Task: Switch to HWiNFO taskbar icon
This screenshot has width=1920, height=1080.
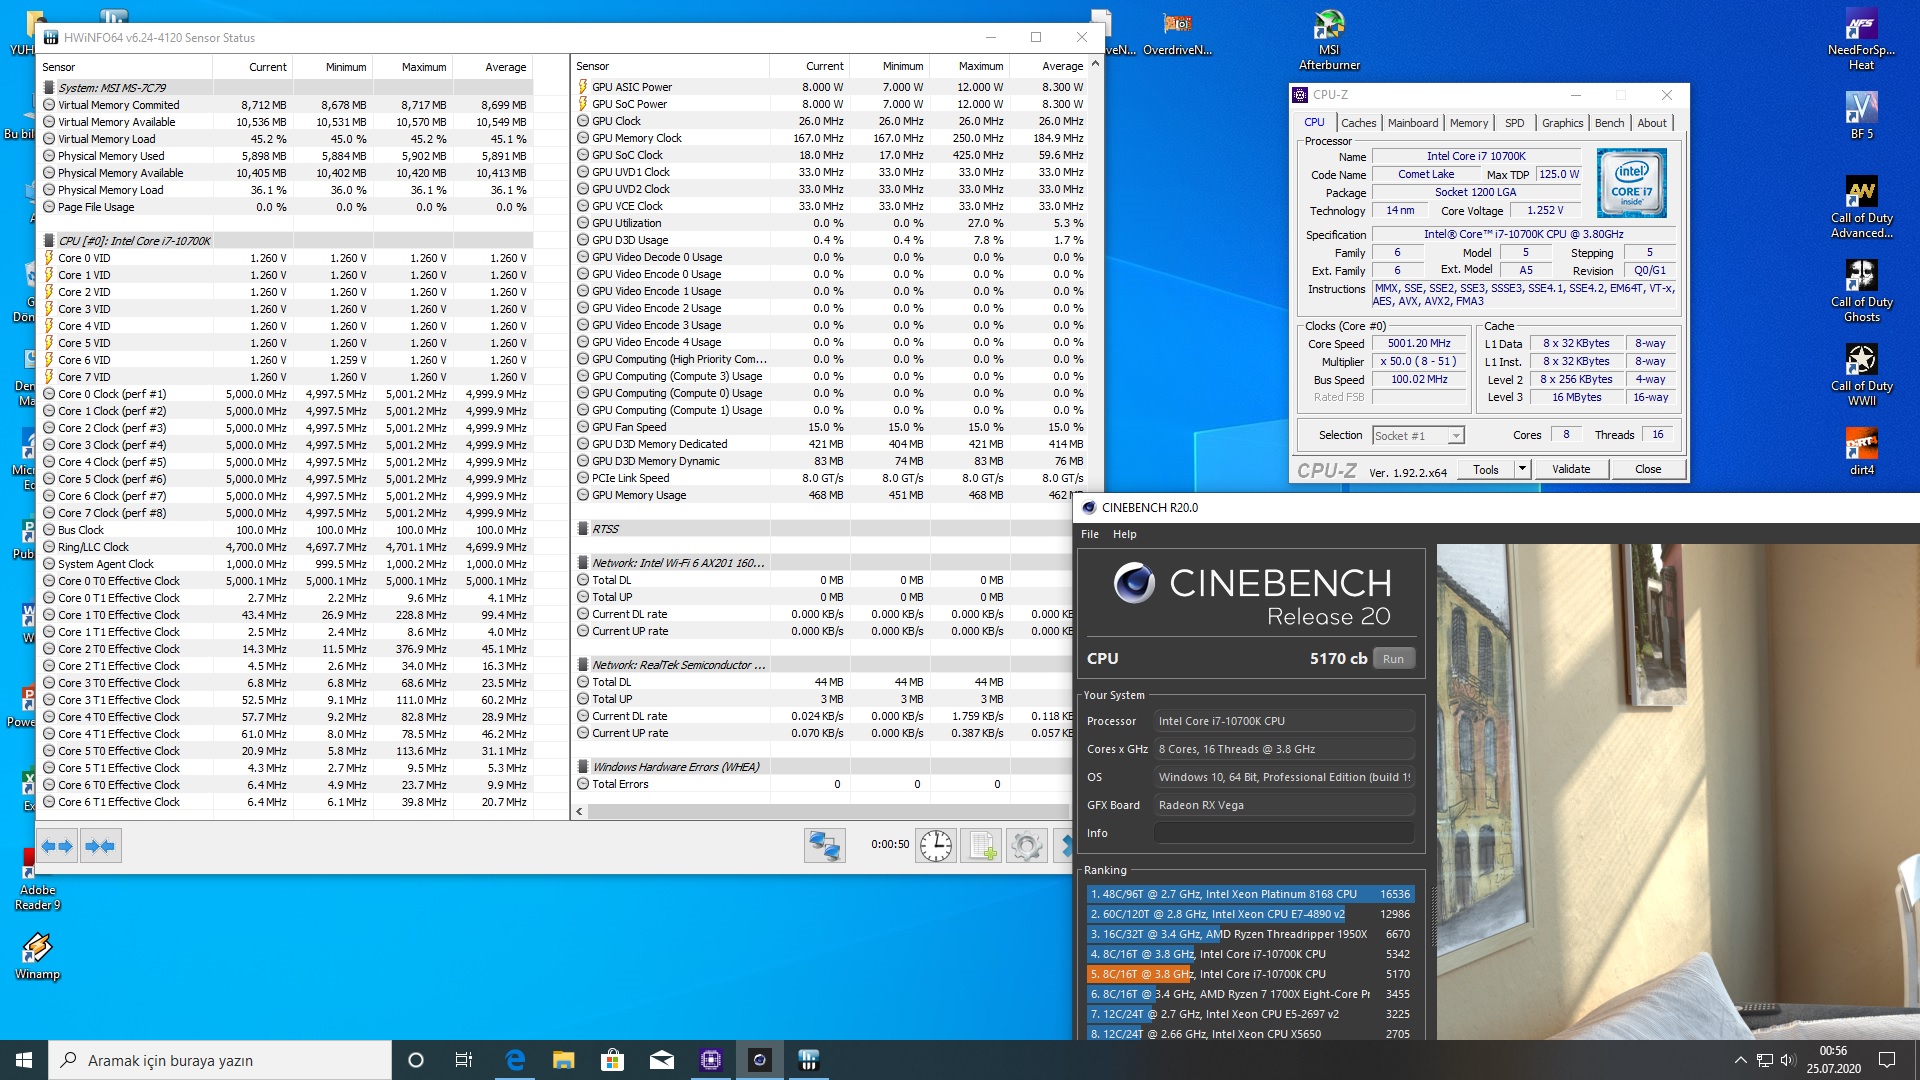Action: [809, 1060]
